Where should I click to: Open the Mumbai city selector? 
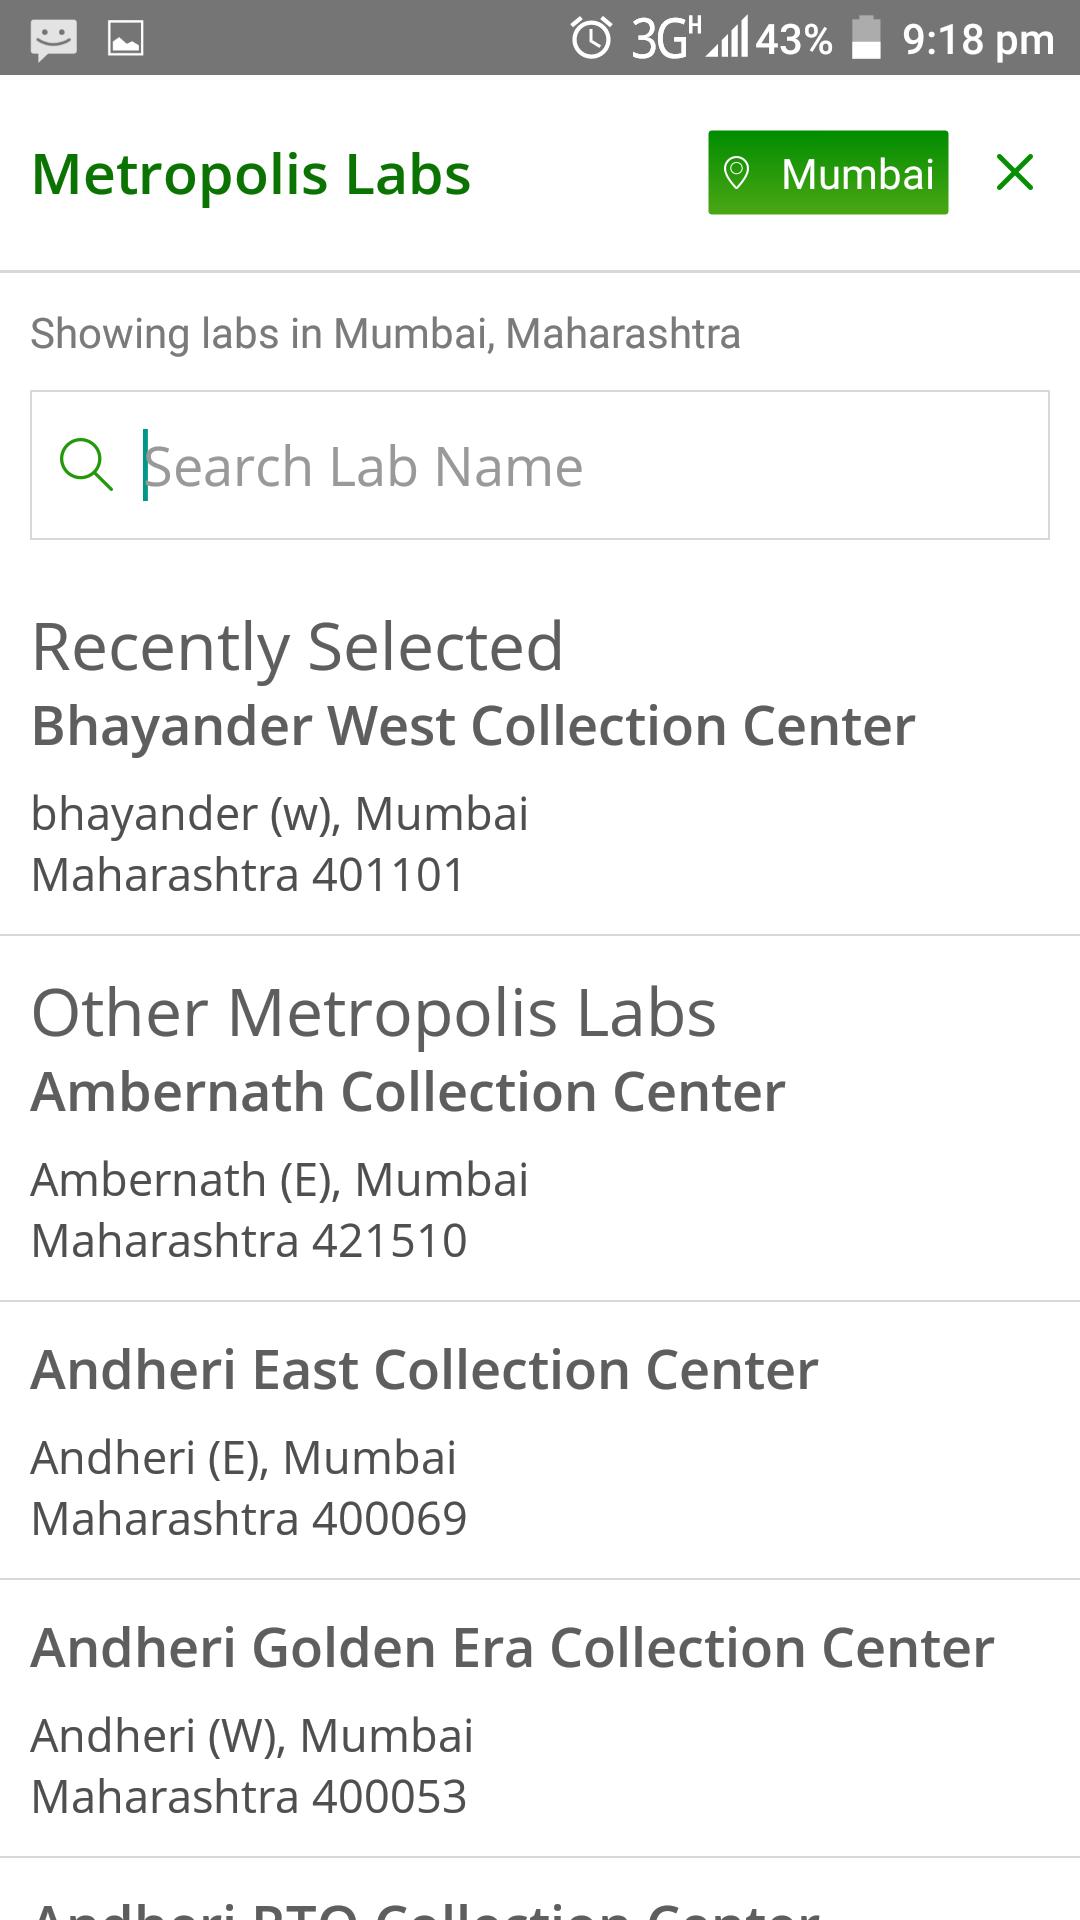coord(828,173)
